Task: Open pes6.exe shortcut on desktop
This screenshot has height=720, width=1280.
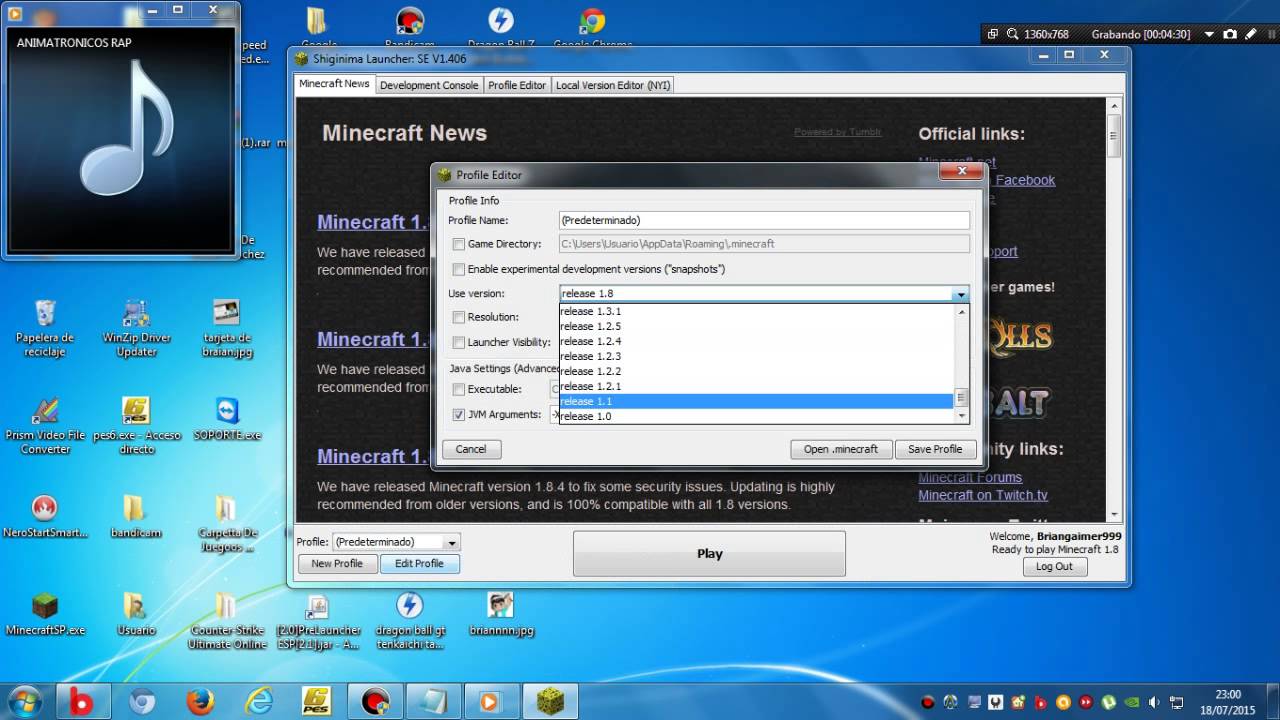Action: pyautogui.click(x=137, y=426)
